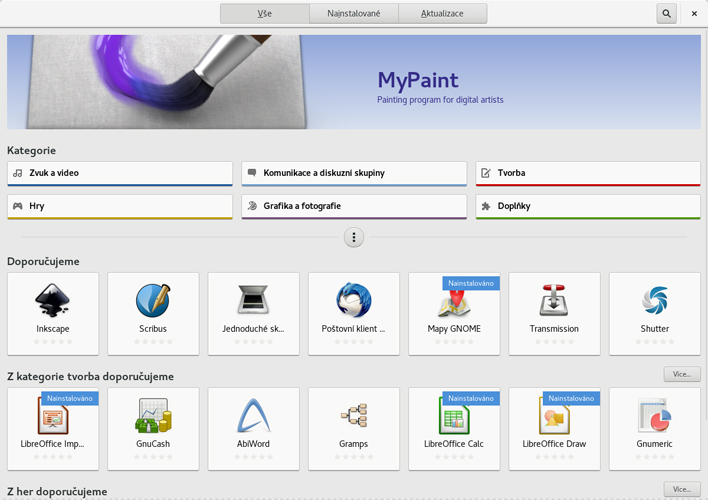
Task: Open the Transmission app icon
Action: [x=554, y=300]
